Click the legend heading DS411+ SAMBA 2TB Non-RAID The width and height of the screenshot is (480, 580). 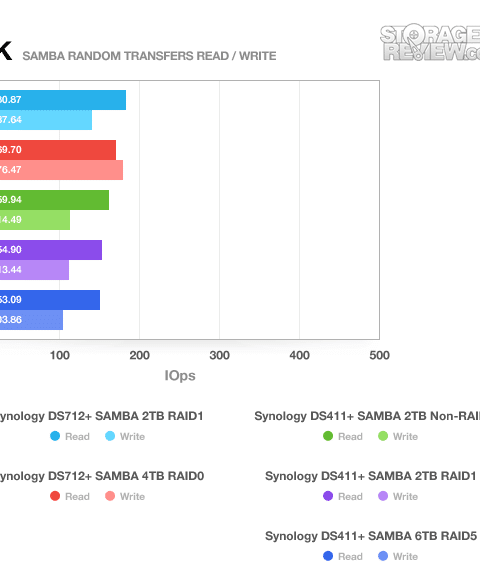click(367, 416)
